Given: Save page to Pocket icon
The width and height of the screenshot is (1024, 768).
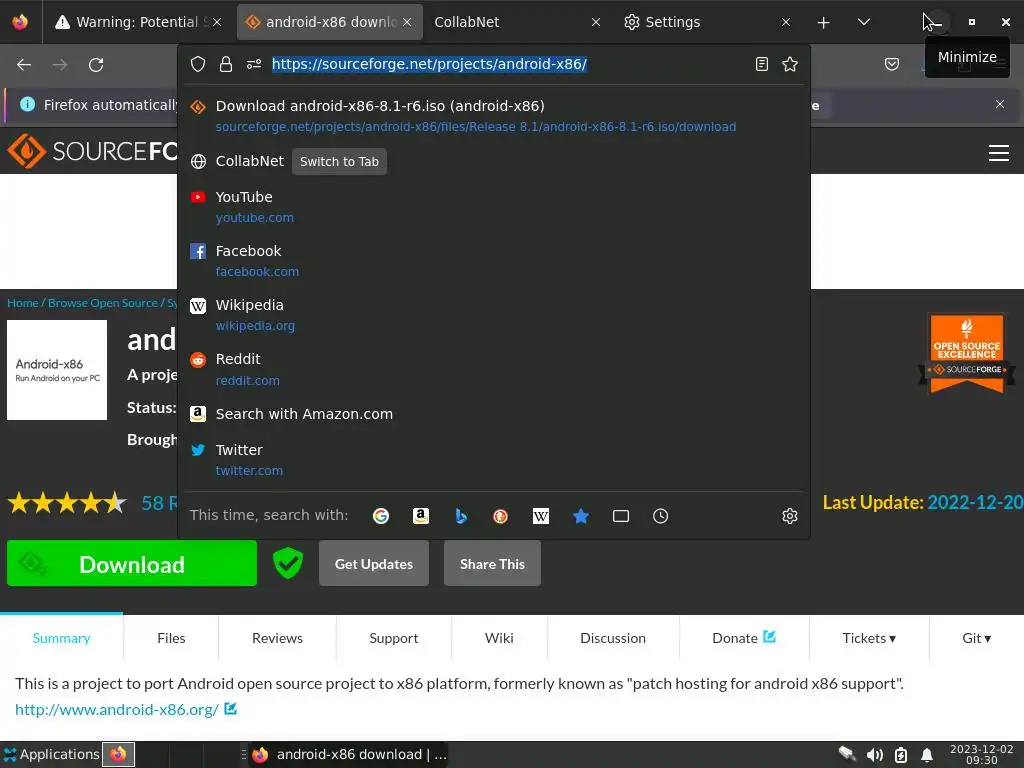Looking at the screenshot, I should coord(891,64).
